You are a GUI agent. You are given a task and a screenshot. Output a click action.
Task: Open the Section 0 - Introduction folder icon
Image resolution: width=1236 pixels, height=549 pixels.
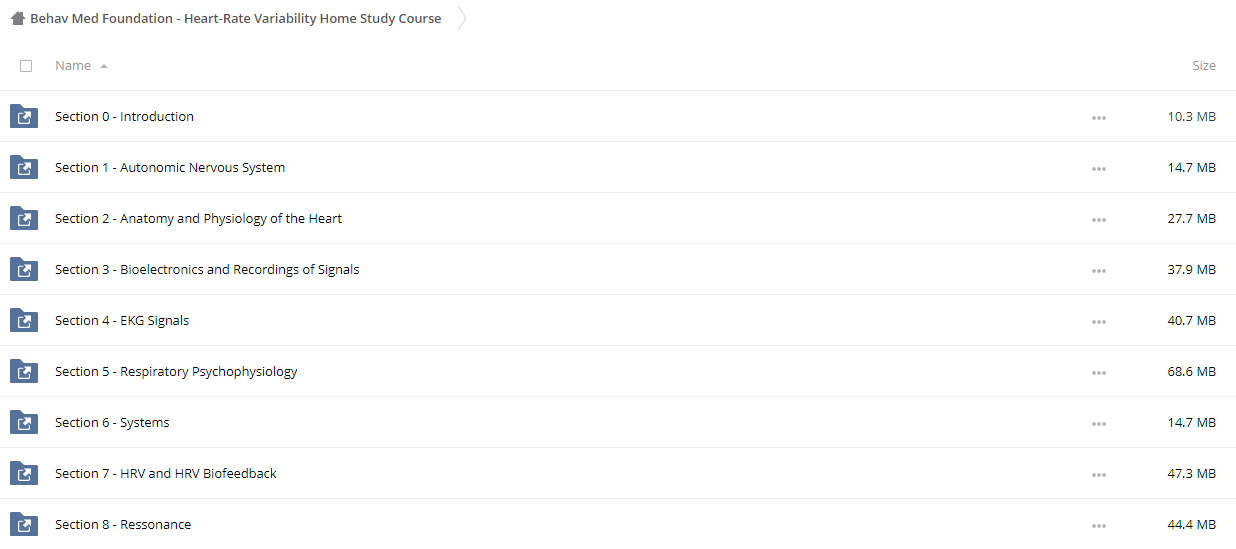(x=24, y=117)
